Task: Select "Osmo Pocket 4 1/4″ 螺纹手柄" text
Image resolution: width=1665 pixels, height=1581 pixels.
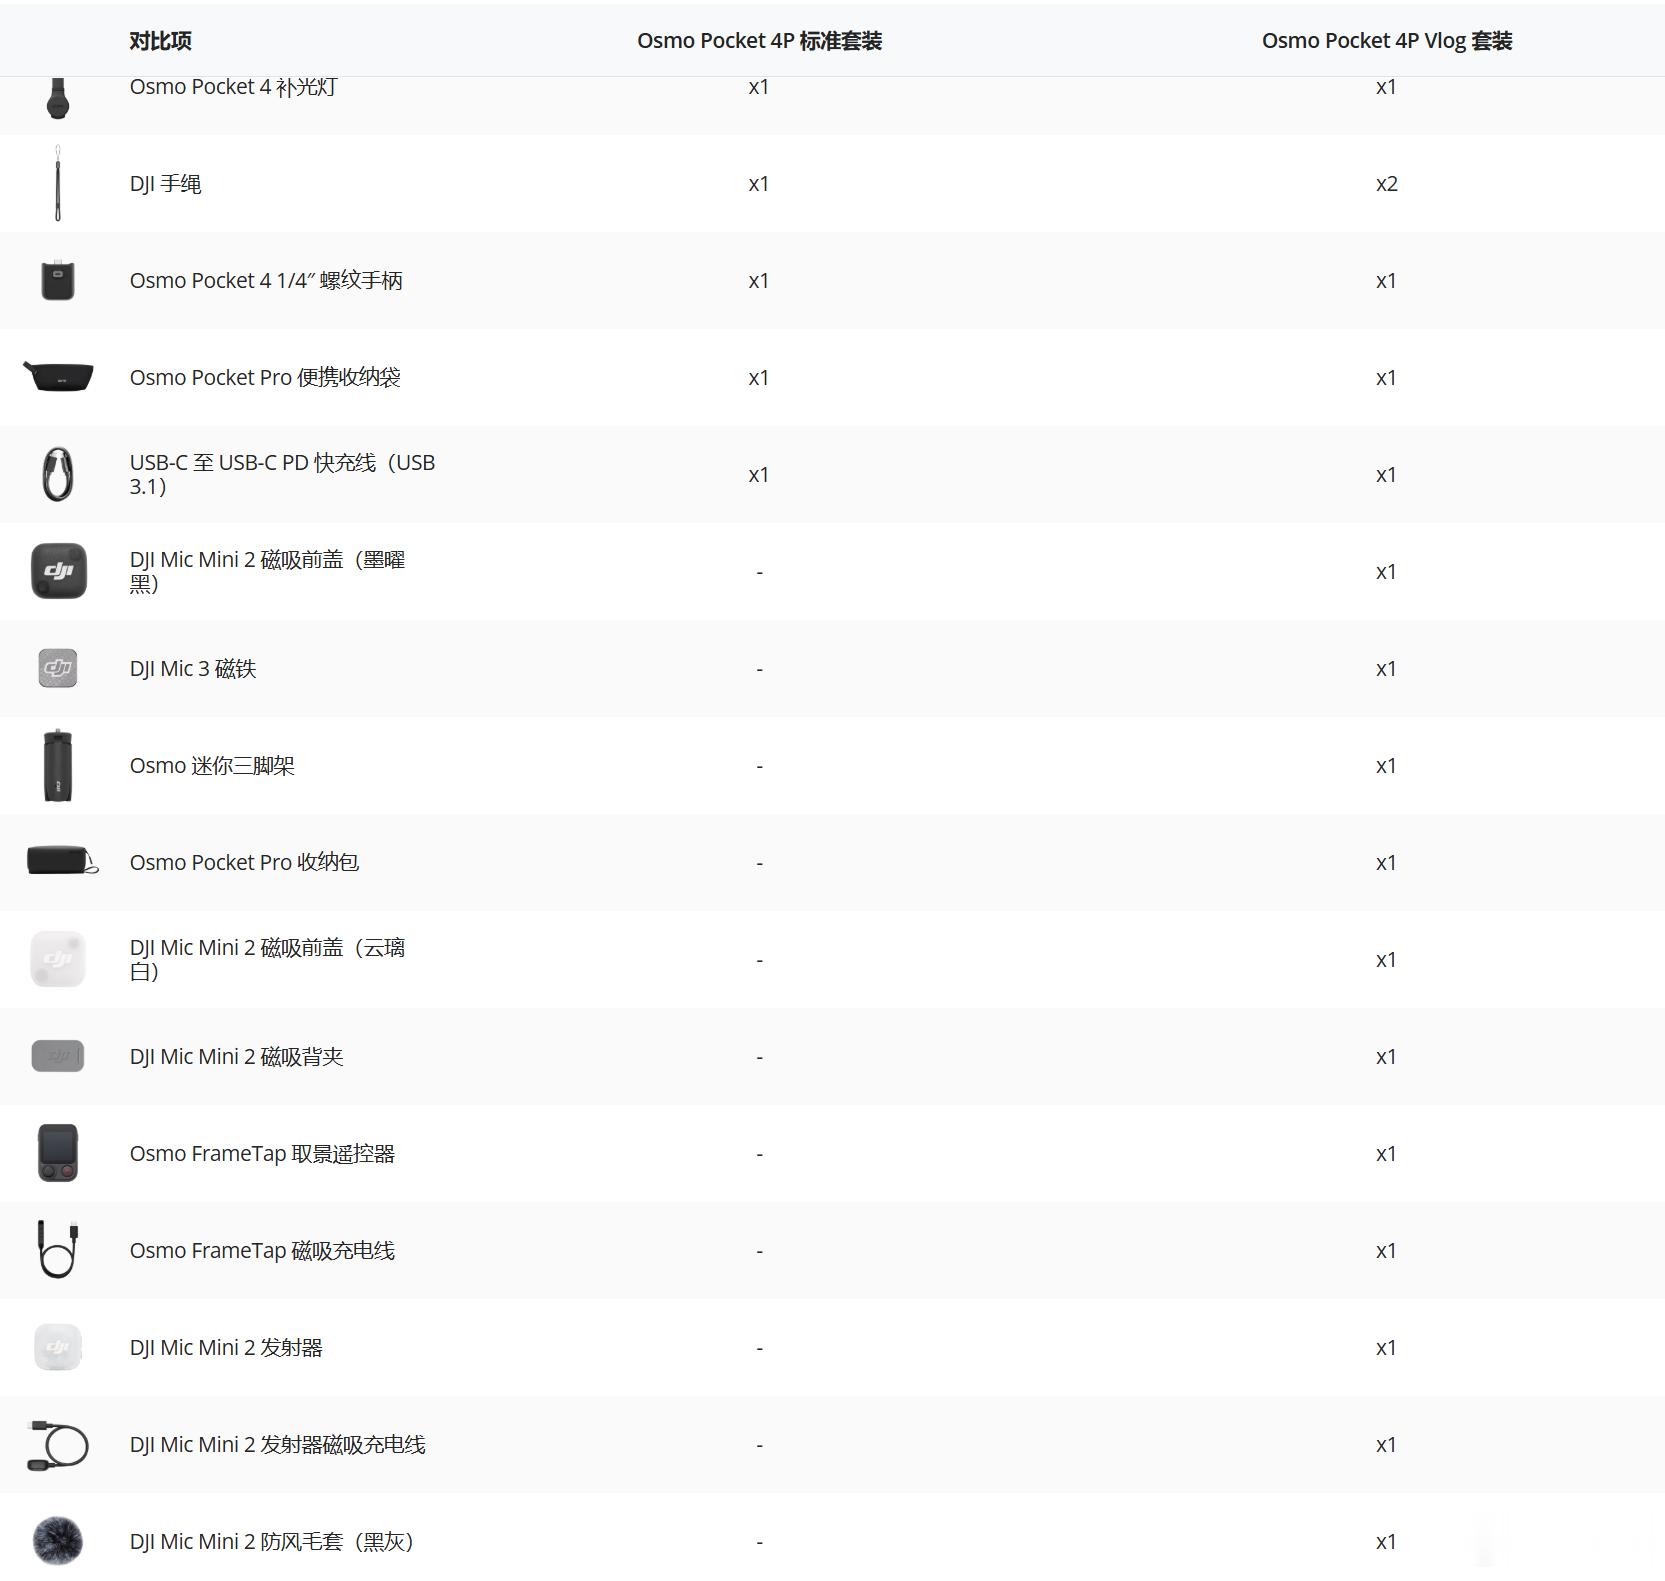Action: (266, 281)
